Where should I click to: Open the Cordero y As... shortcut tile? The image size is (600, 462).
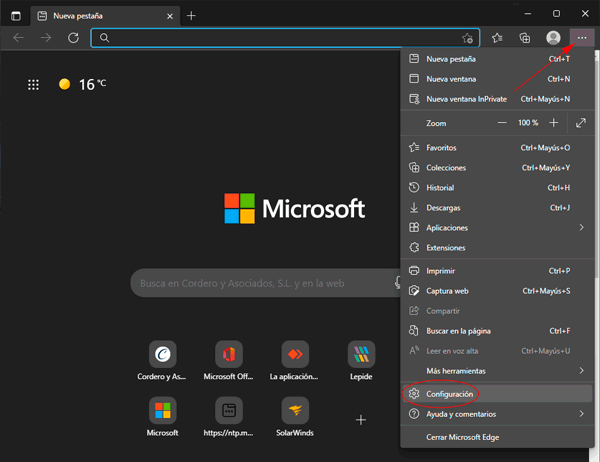(x=163, y=361)
